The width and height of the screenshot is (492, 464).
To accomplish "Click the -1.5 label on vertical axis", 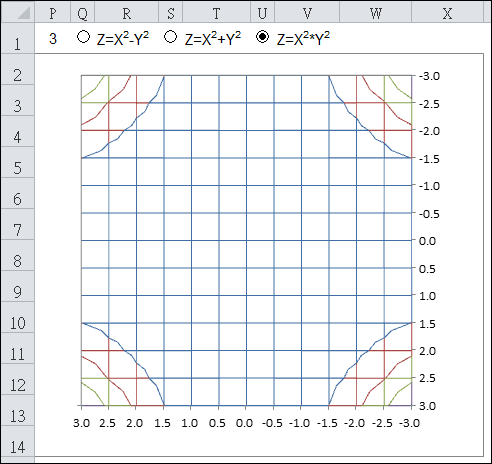I will pos(429,159).
